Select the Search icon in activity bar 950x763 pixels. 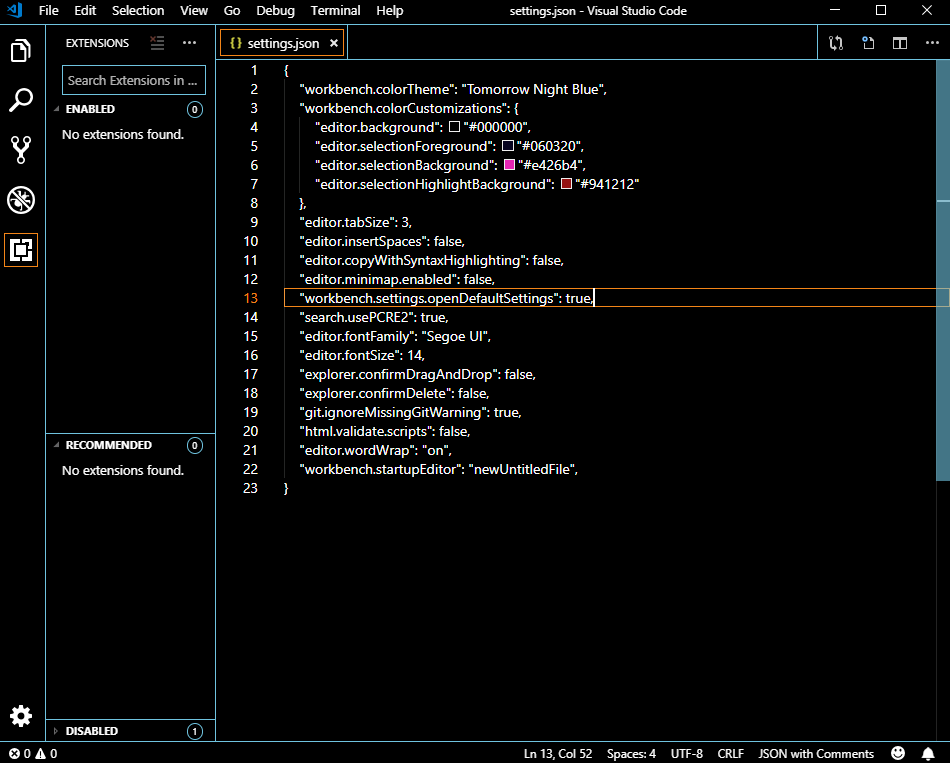pyautogui.click(x=21, y=100)
